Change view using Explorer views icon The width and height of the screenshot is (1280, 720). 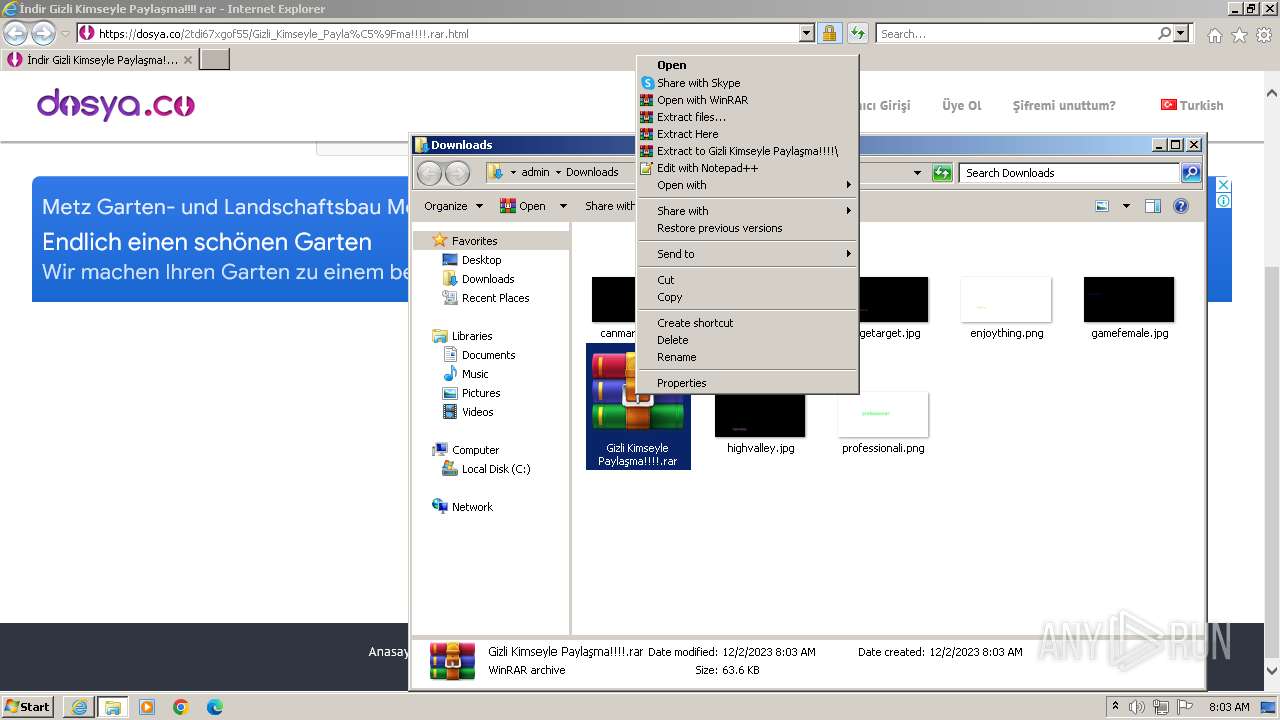[x=1102, y=206]
